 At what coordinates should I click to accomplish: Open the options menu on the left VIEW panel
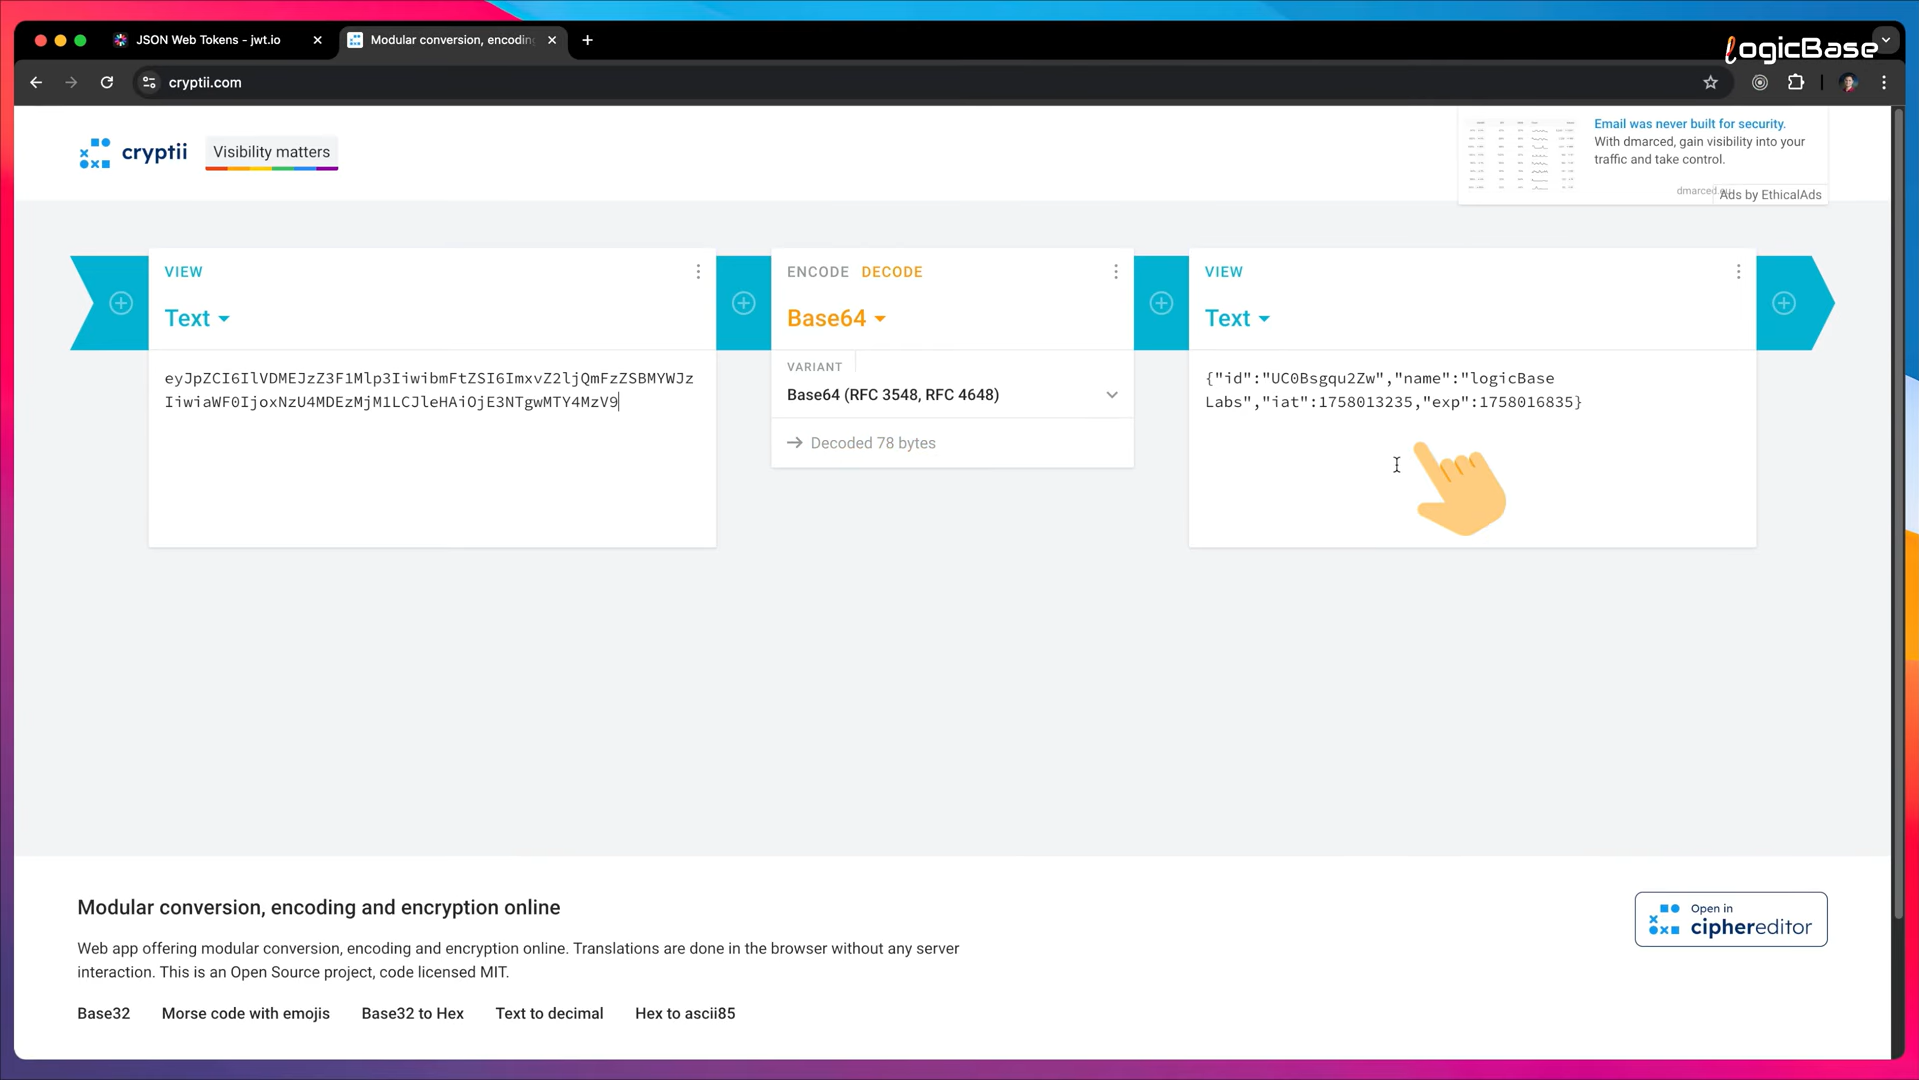coord(698,271)
